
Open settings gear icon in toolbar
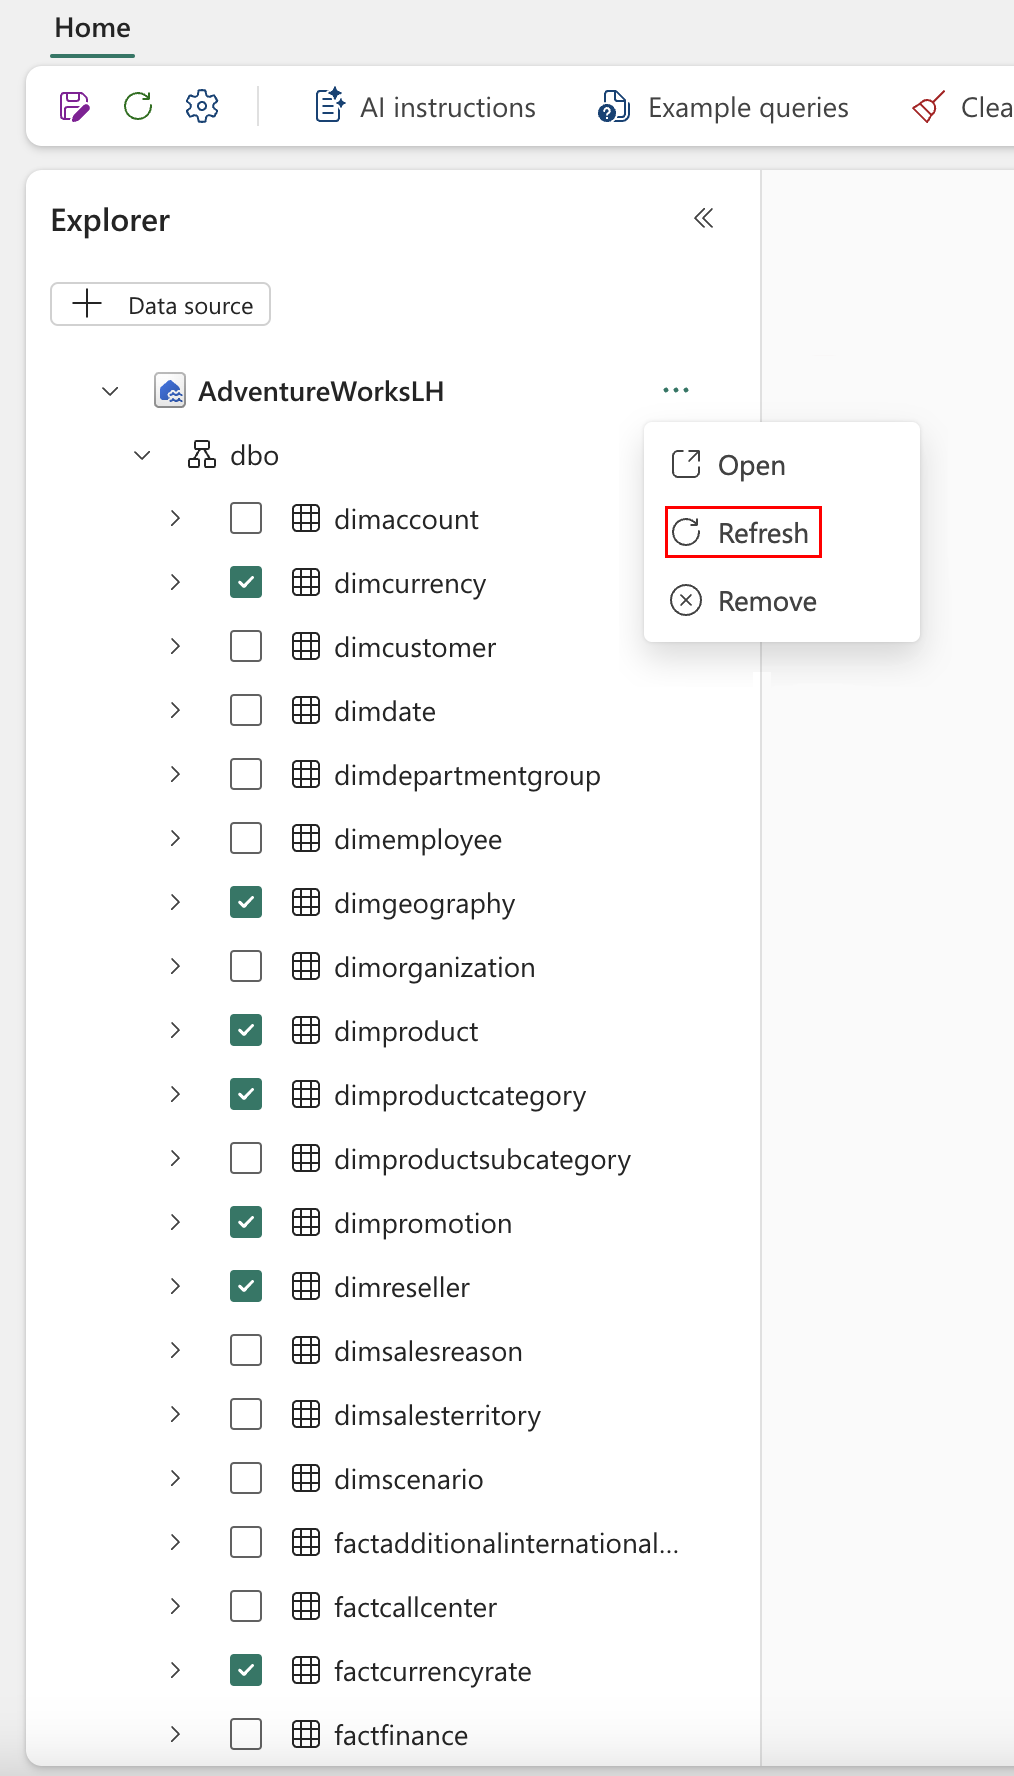[202, 106]
